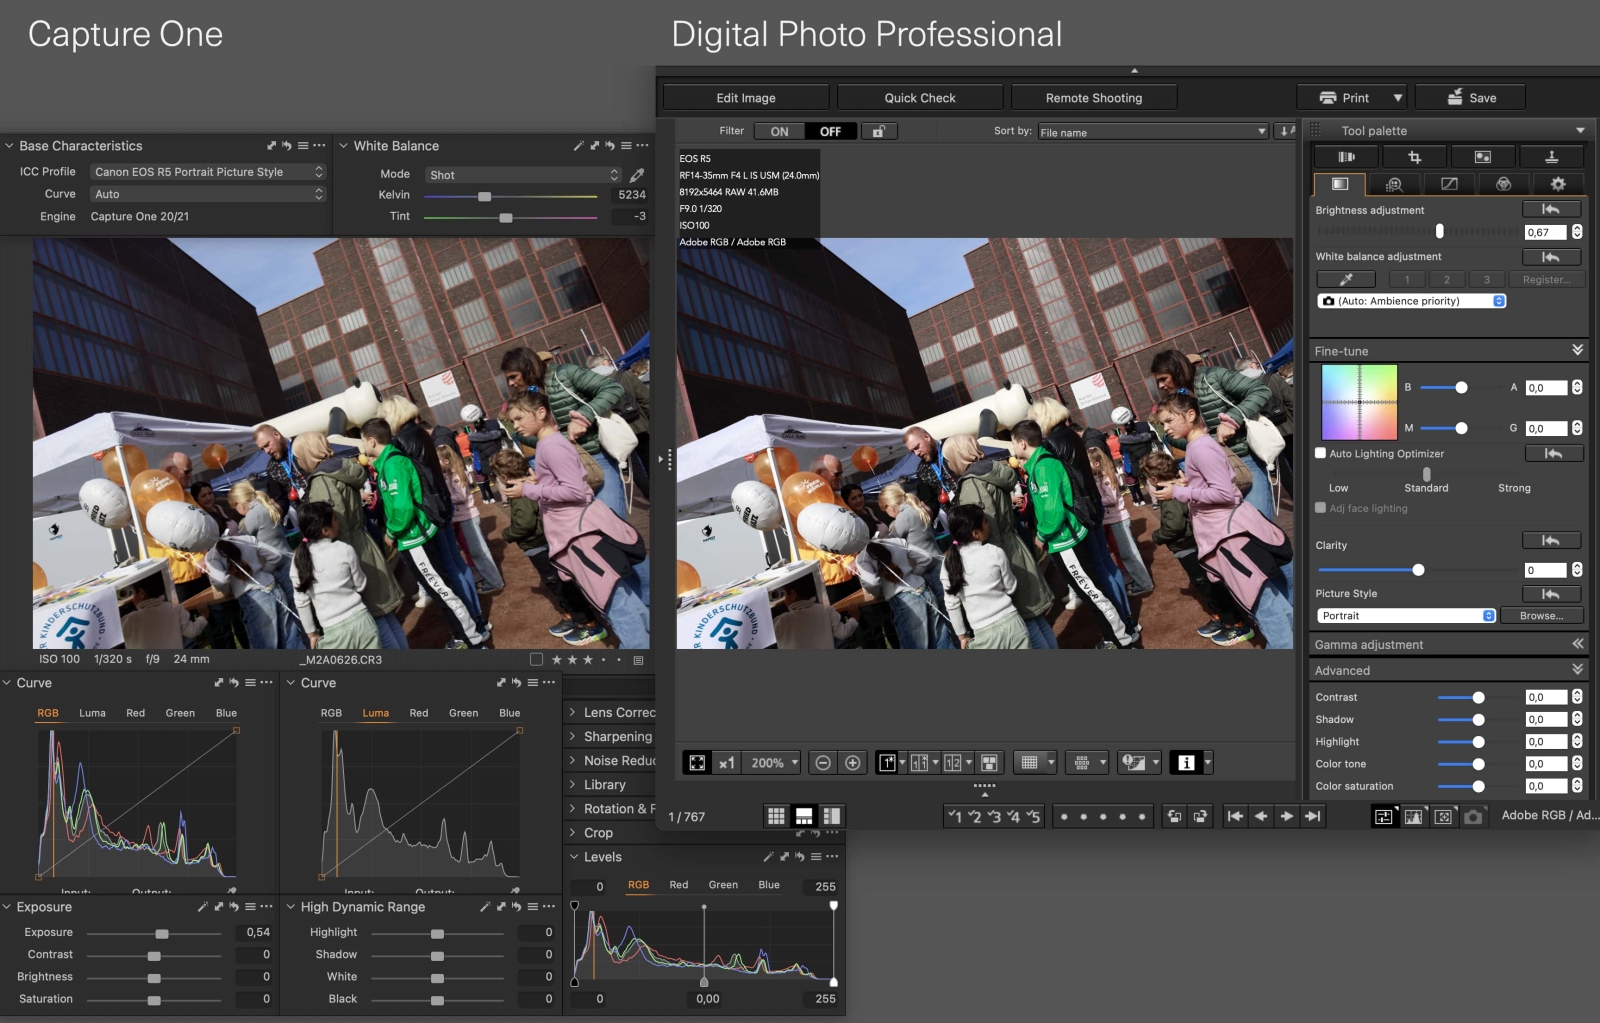Open the Sort by File name dropdown
Screen dimensions: 1600x1023
tap(1150, 131)
